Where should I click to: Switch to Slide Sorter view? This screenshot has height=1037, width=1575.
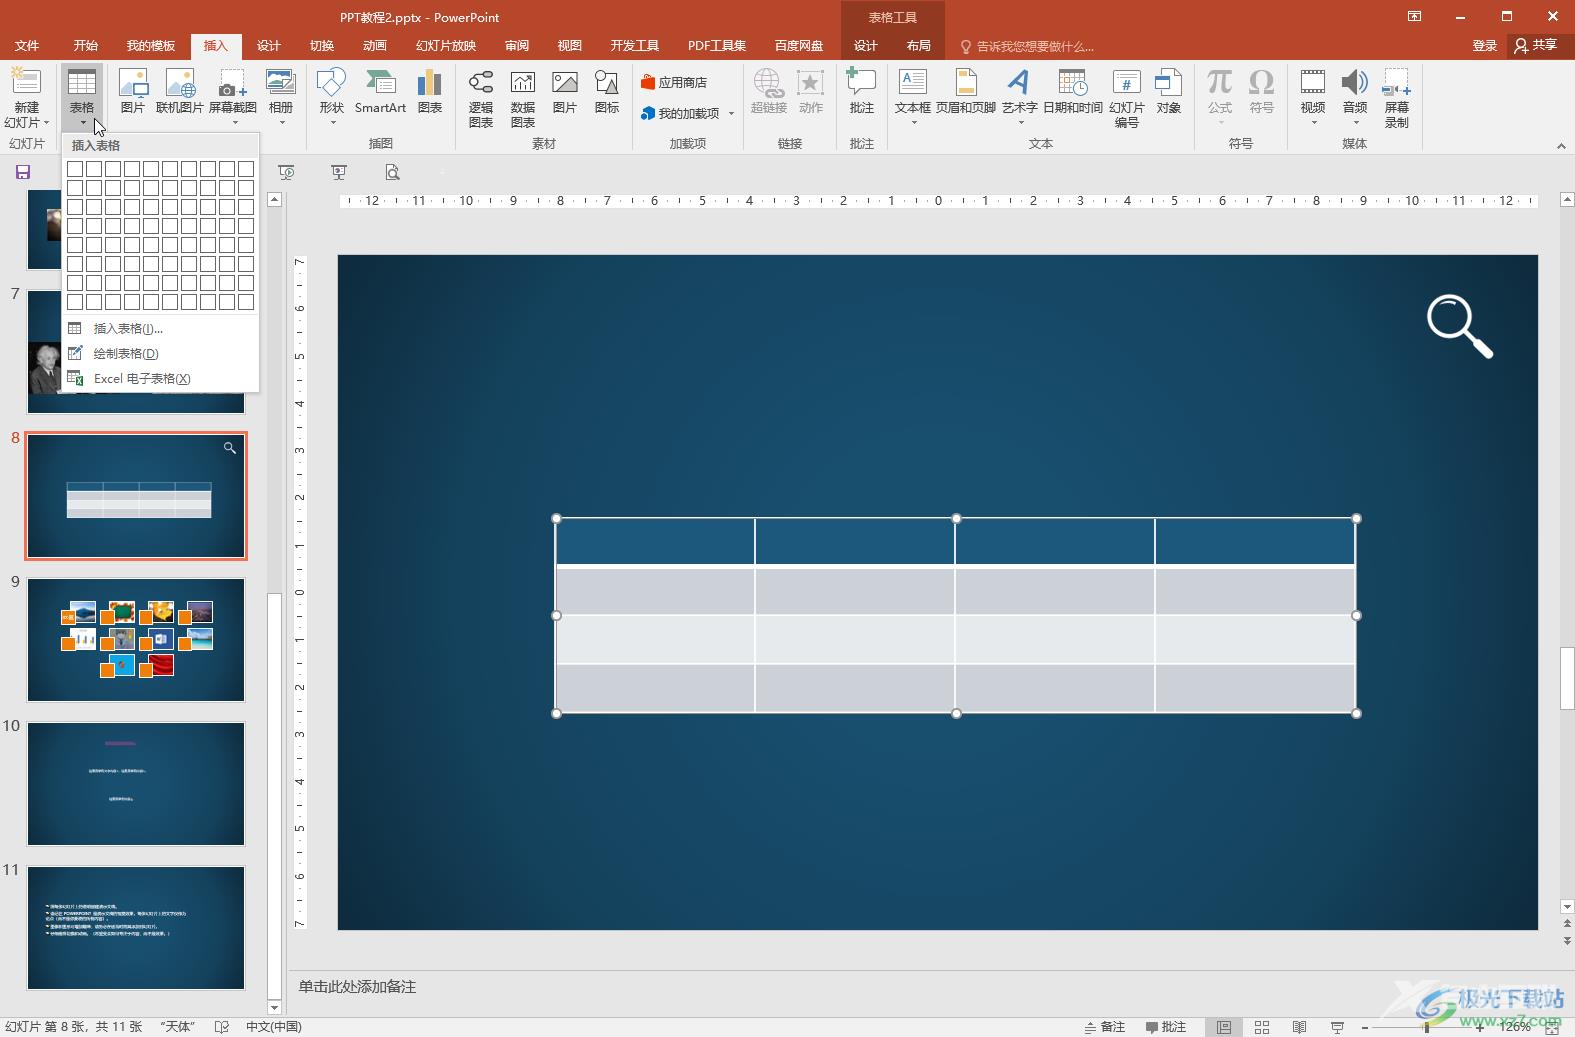point(1262,1027)
